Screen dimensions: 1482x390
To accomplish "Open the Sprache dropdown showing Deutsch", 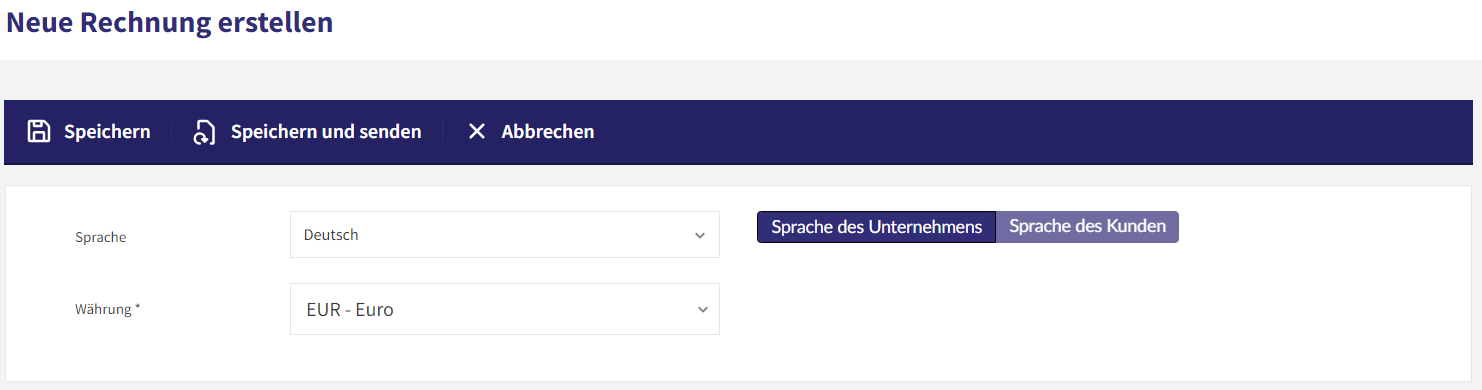I will 505,235.
